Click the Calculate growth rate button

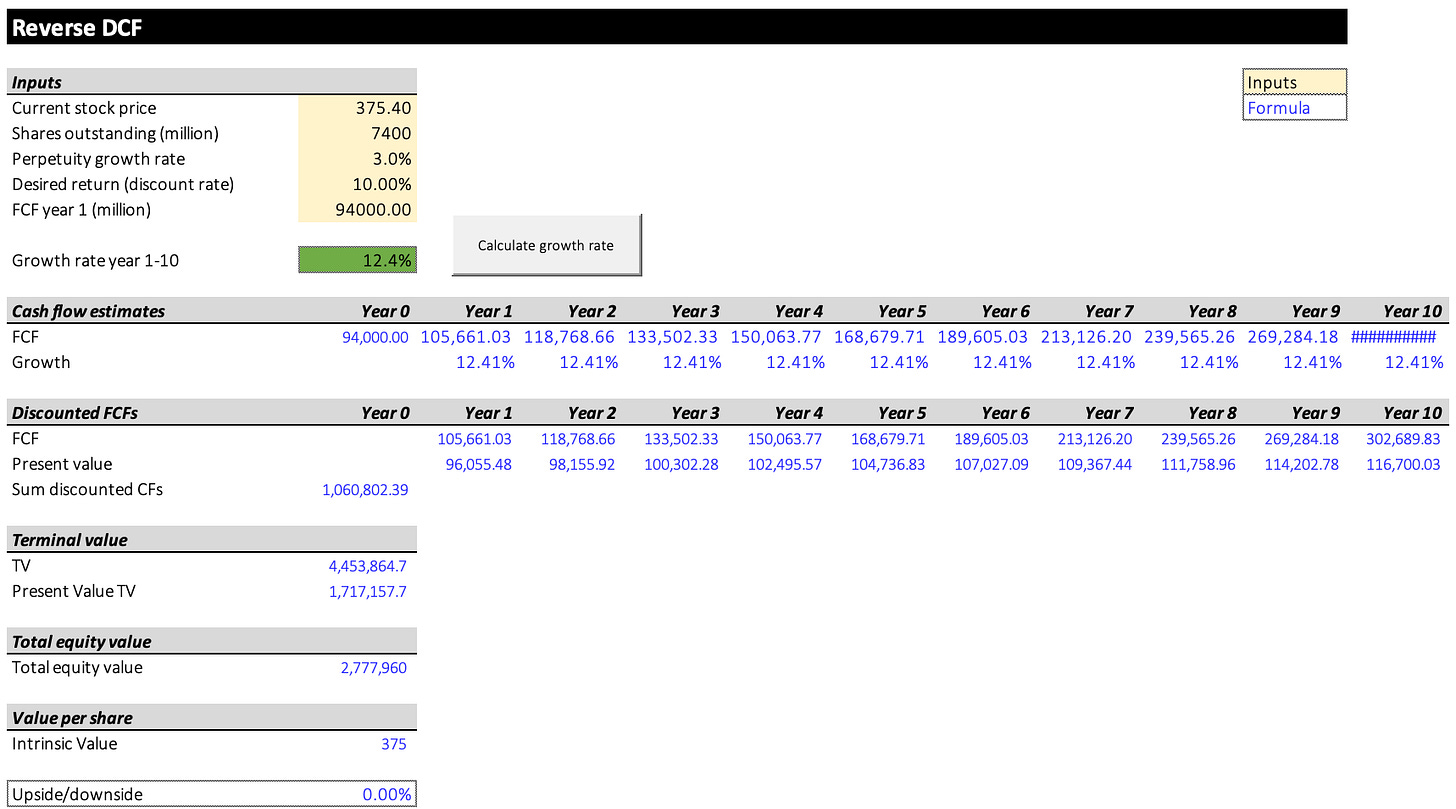coord(546,245)
